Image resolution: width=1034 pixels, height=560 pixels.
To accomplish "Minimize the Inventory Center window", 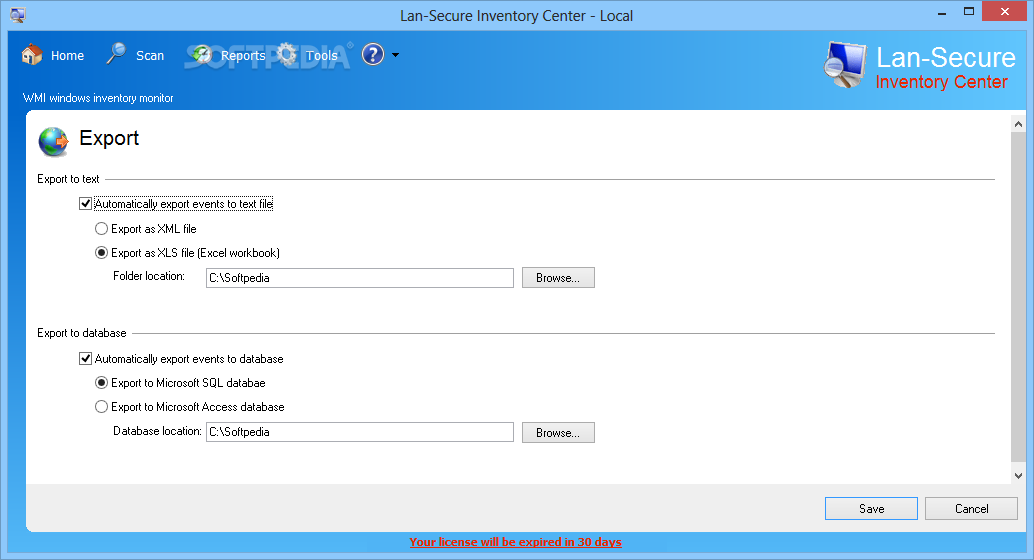I will tap(942, 12).
